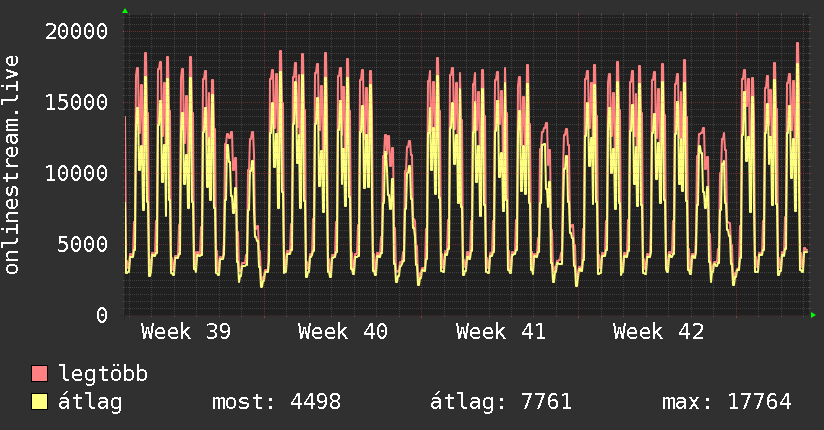
Task: Click the onlinestream.live vertical axis title
Action: (11, 165)
